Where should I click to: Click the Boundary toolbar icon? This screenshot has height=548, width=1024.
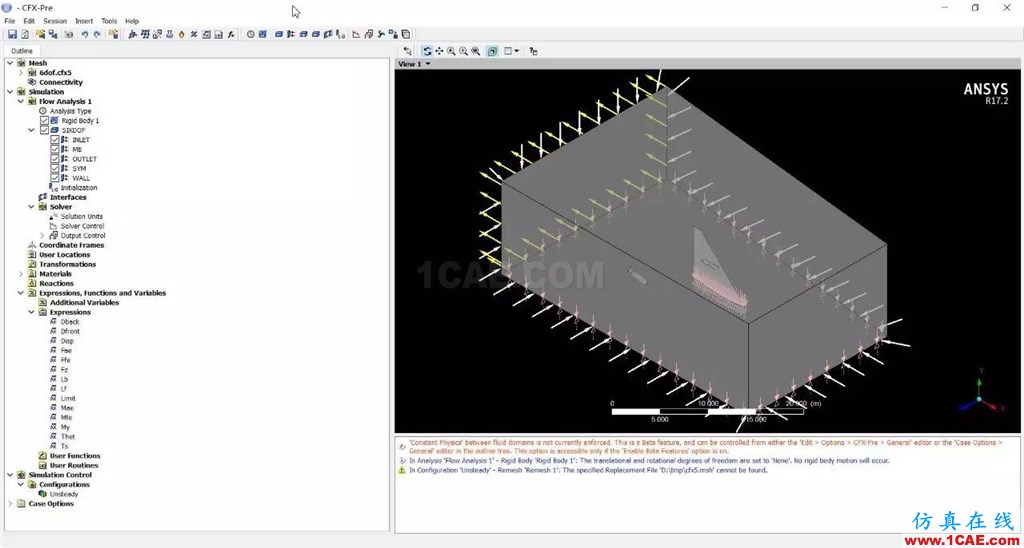point(291,34)
